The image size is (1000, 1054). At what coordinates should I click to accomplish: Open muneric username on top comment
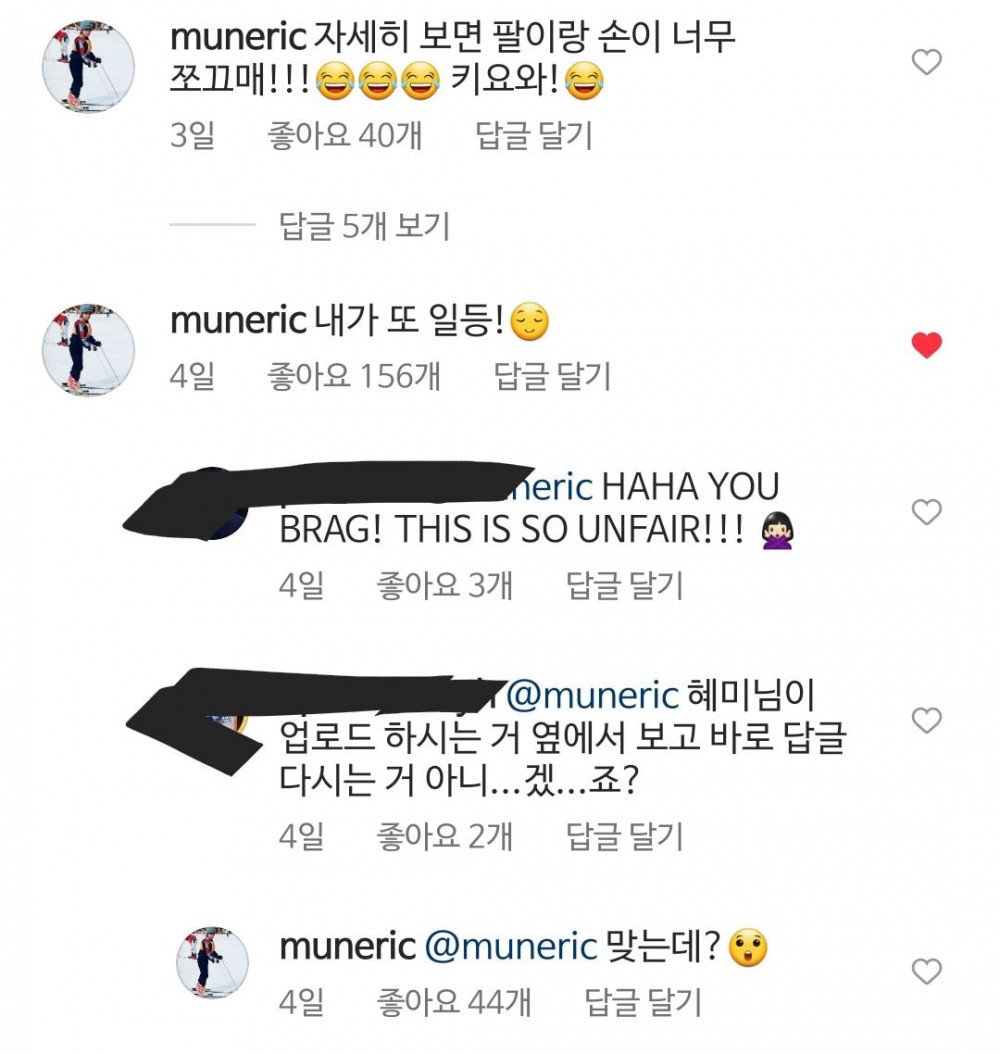[239, 36]
